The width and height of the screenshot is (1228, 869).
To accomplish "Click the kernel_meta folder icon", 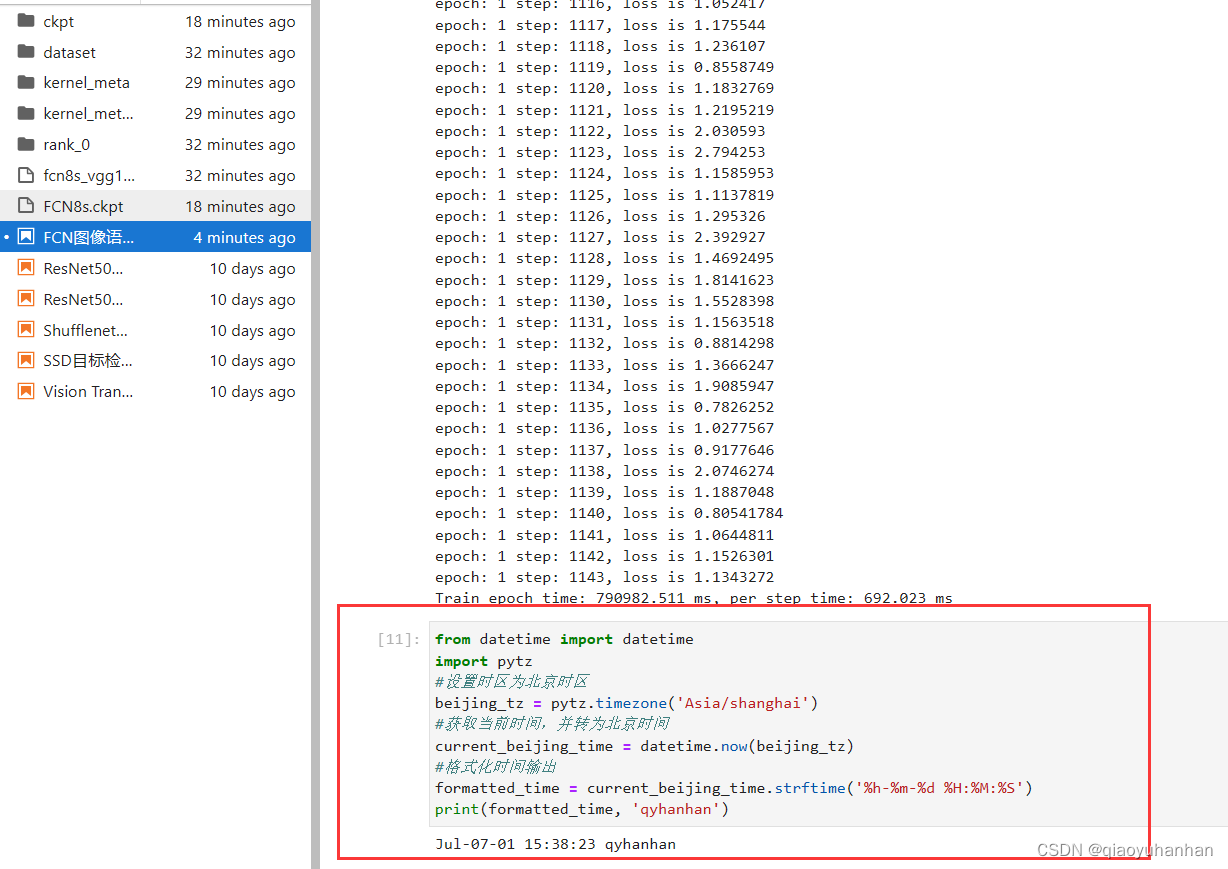I will pyautogui.click(x=26, y=83).
